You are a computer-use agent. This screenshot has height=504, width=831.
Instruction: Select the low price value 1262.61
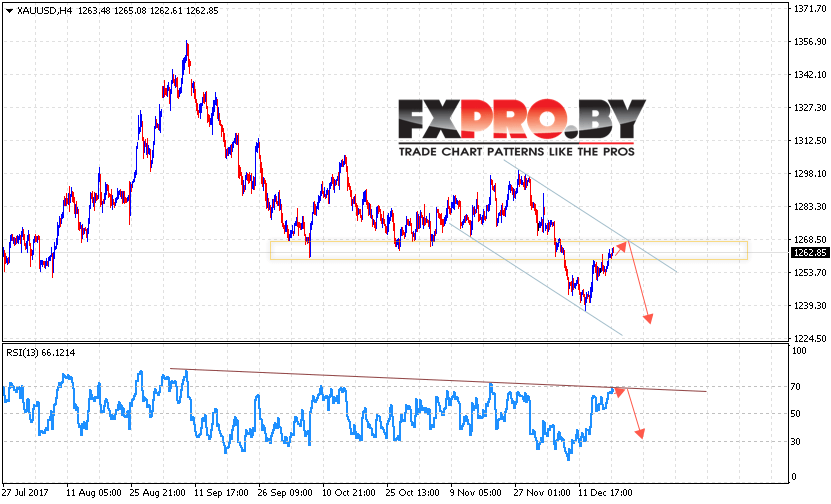coord(166,11)
